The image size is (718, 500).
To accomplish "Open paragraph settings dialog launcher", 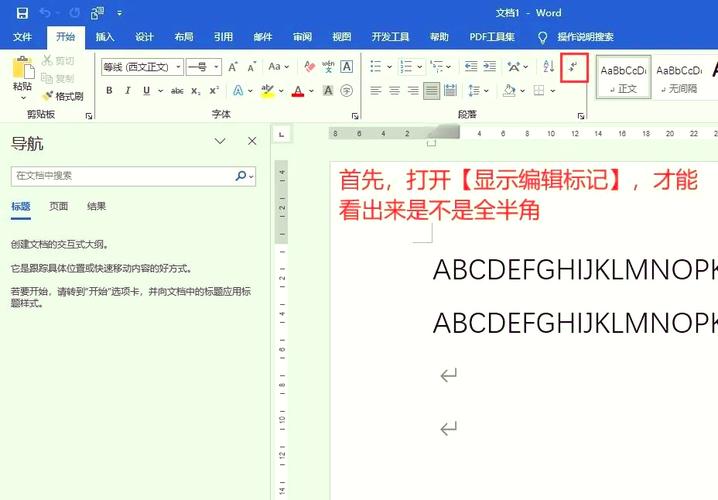I will (x=581, y=116).
